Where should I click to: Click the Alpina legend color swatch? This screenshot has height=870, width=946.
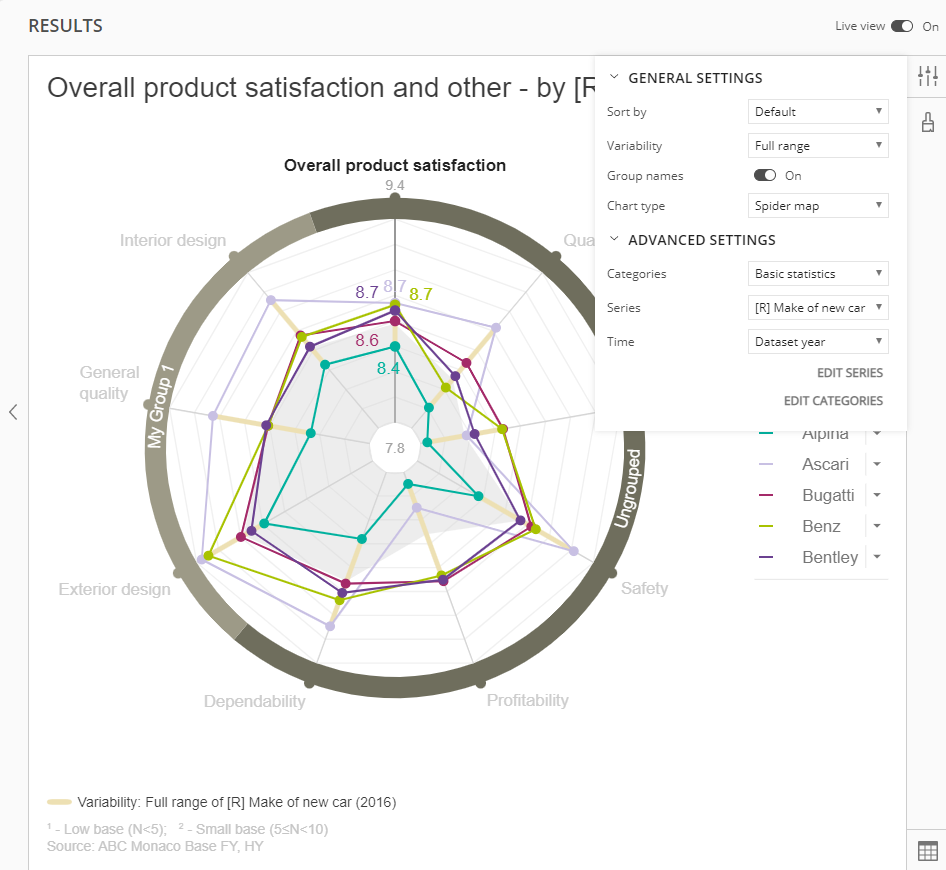(767, 433)
